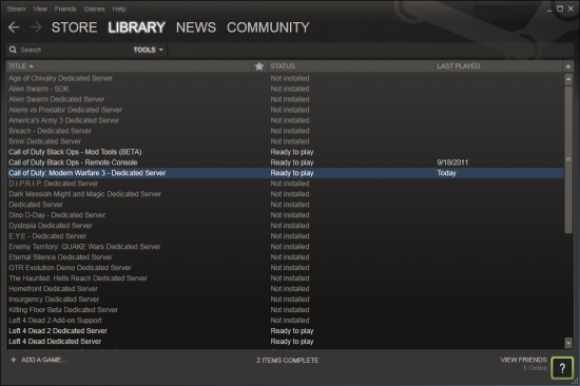Switch to the Store tab
The image size is (580, 386).
click(x=74, y=27)
